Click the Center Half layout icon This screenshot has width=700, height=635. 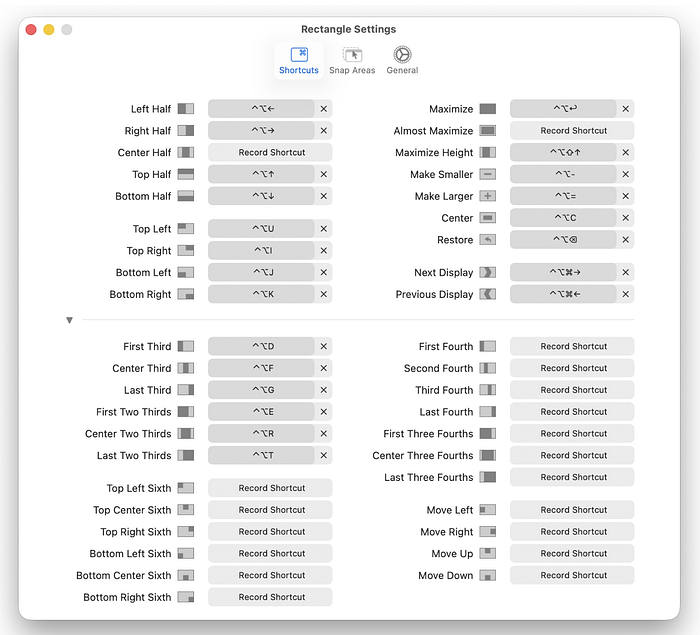(186, 152)
